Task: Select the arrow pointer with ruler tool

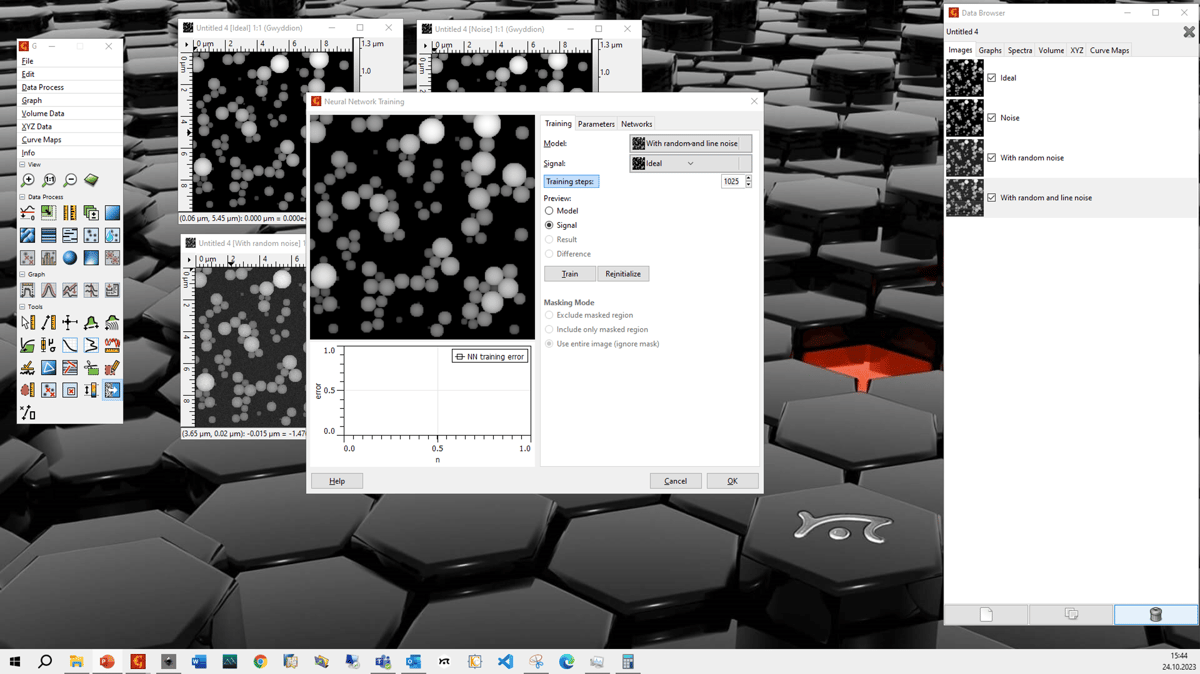Action: 28,323
